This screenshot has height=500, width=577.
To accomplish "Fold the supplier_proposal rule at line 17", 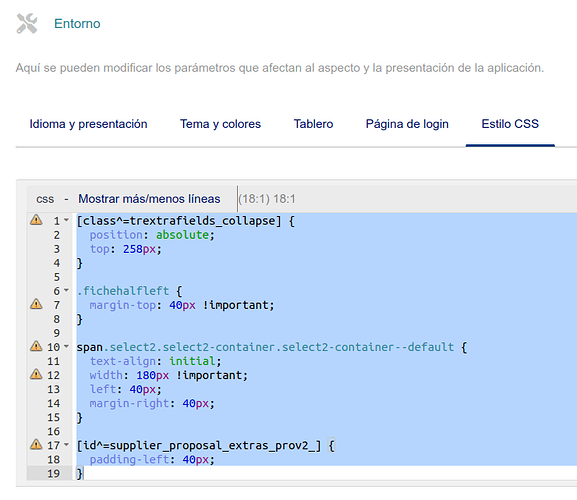I will click(66, 445).
